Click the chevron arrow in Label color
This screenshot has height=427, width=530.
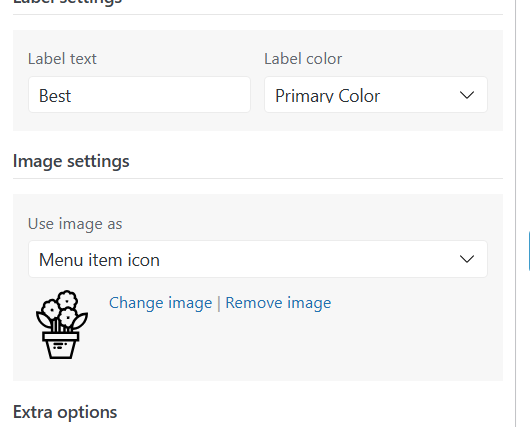(467, 95)
